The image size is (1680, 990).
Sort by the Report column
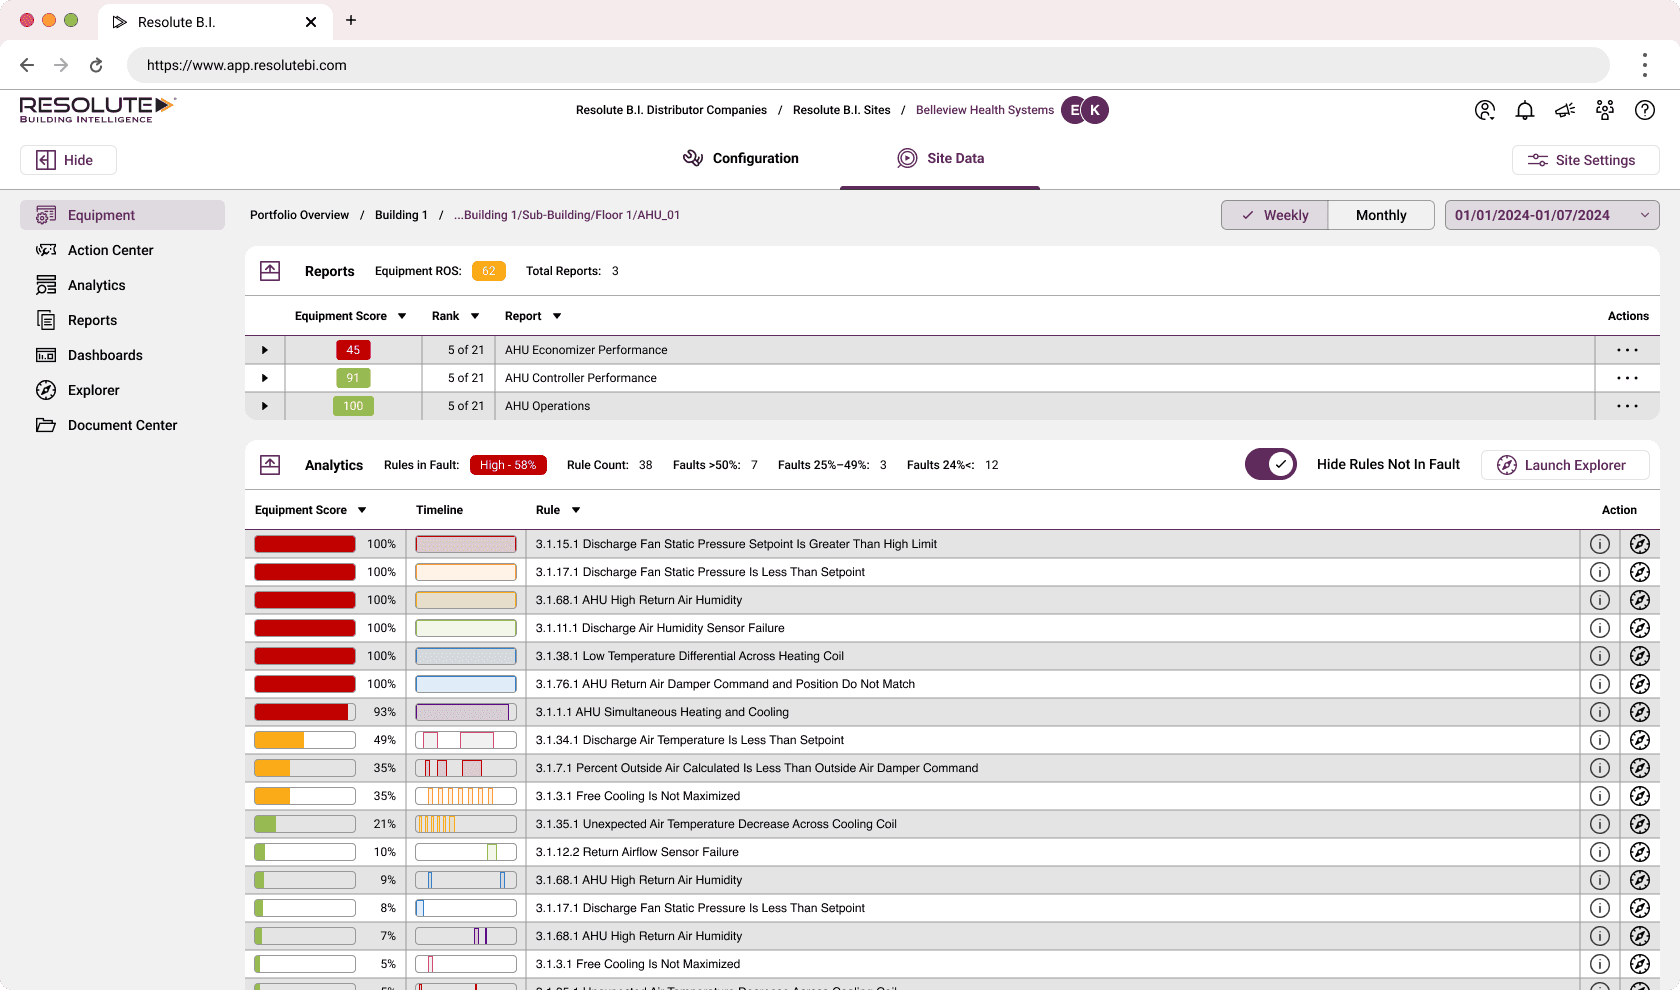point(533,316)
